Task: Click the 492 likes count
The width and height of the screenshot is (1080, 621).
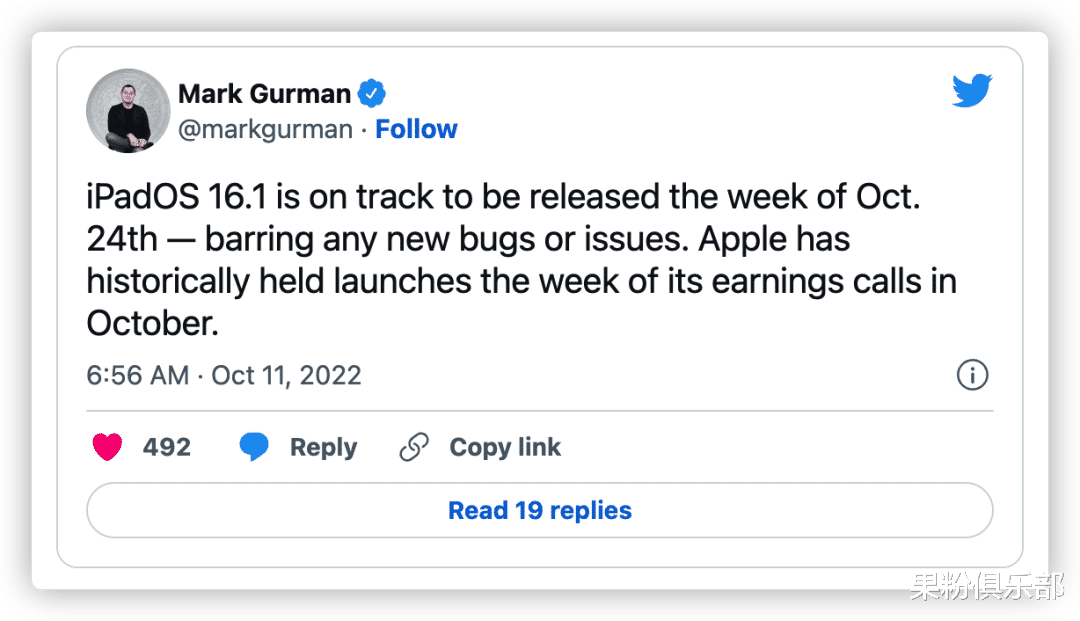Action: click(166, 447)
